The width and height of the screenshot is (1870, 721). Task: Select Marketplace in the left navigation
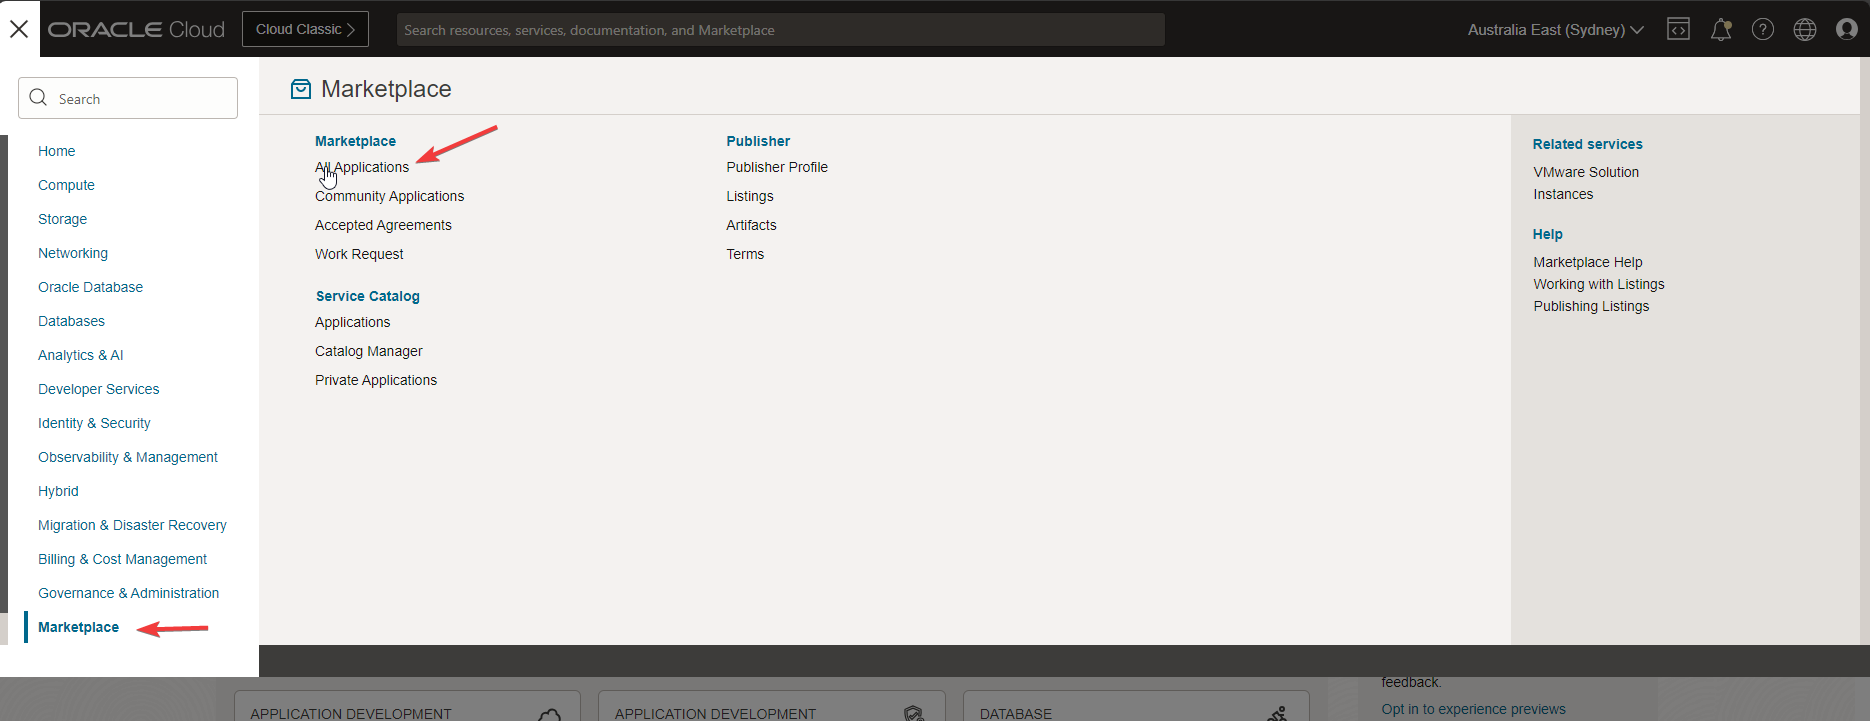[x=78, y=627]
